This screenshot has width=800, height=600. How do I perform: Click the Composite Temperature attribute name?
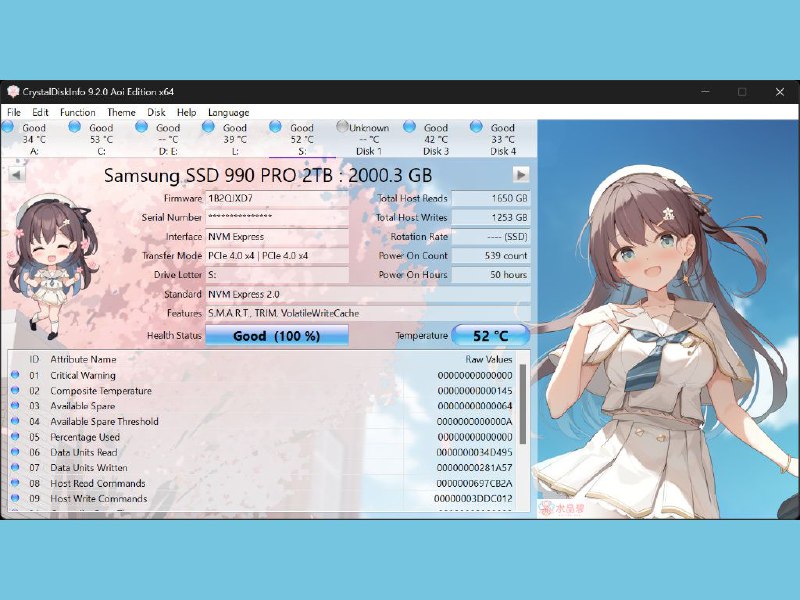[x=101, y=390]
